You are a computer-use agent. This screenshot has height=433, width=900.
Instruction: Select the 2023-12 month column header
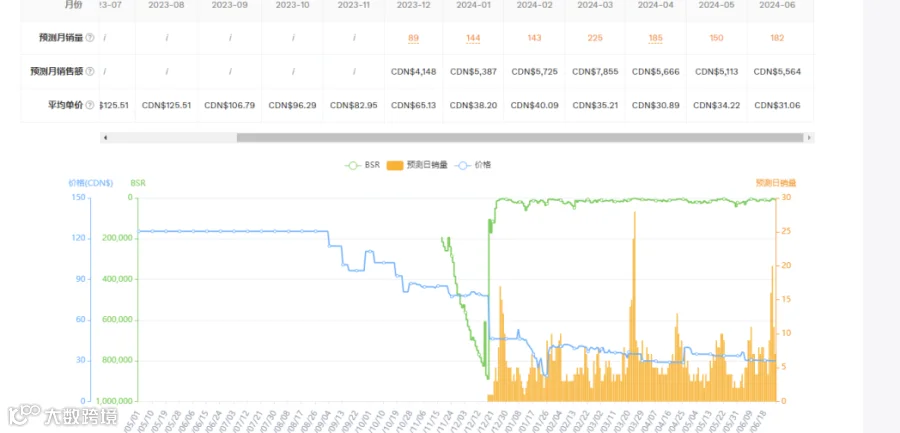(413, 5)
